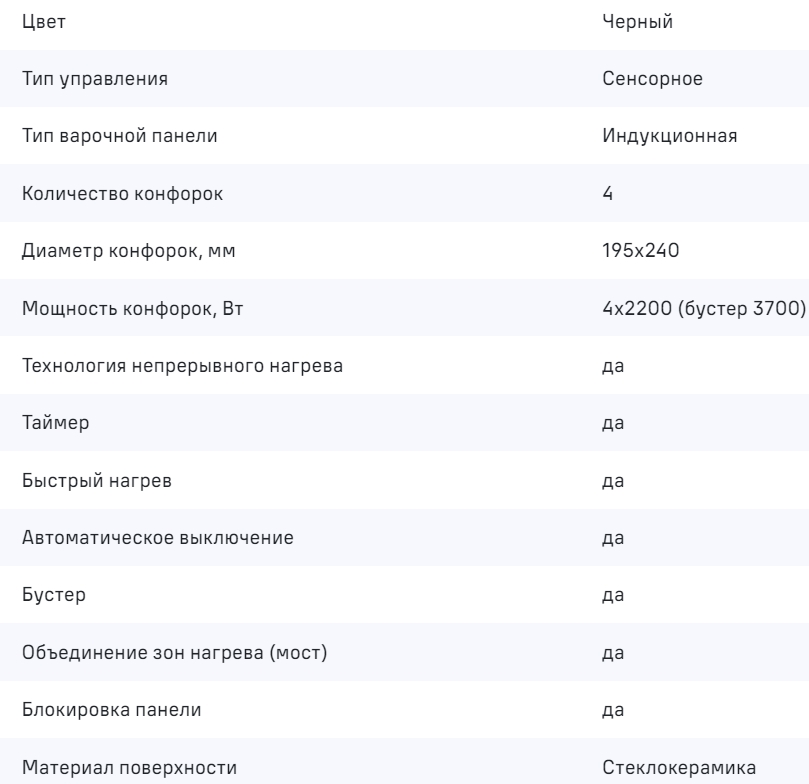Click the "Мощность конфорок, Вт" label
Image resolution: width=809 pixels, height=784 pixels.
coord(119,308)
